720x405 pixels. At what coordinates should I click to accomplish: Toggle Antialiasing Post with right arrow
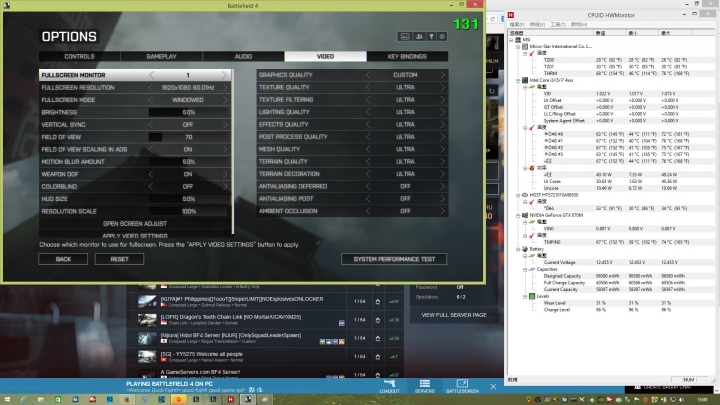[x=443, y=198]
